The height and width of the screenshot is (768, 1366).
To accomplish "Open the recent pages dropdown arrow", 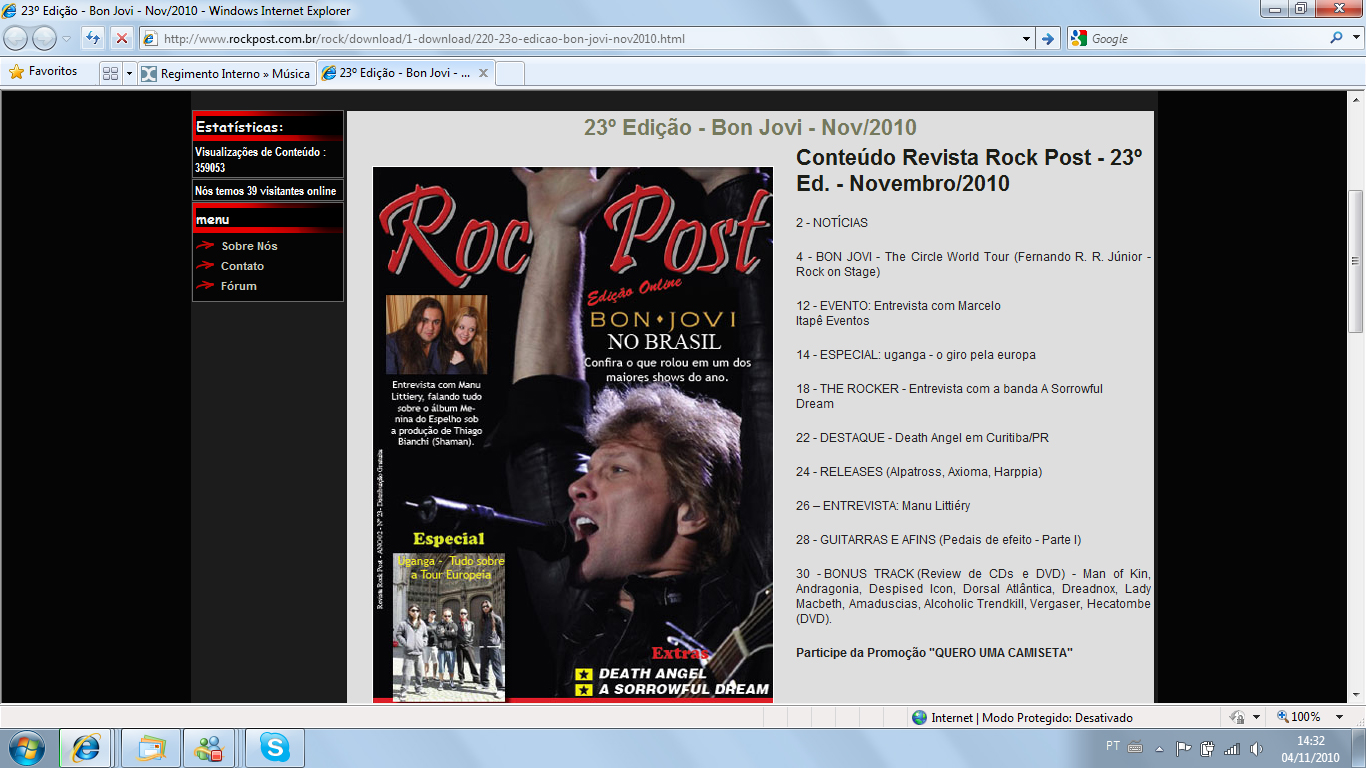I will coord(67,39).
